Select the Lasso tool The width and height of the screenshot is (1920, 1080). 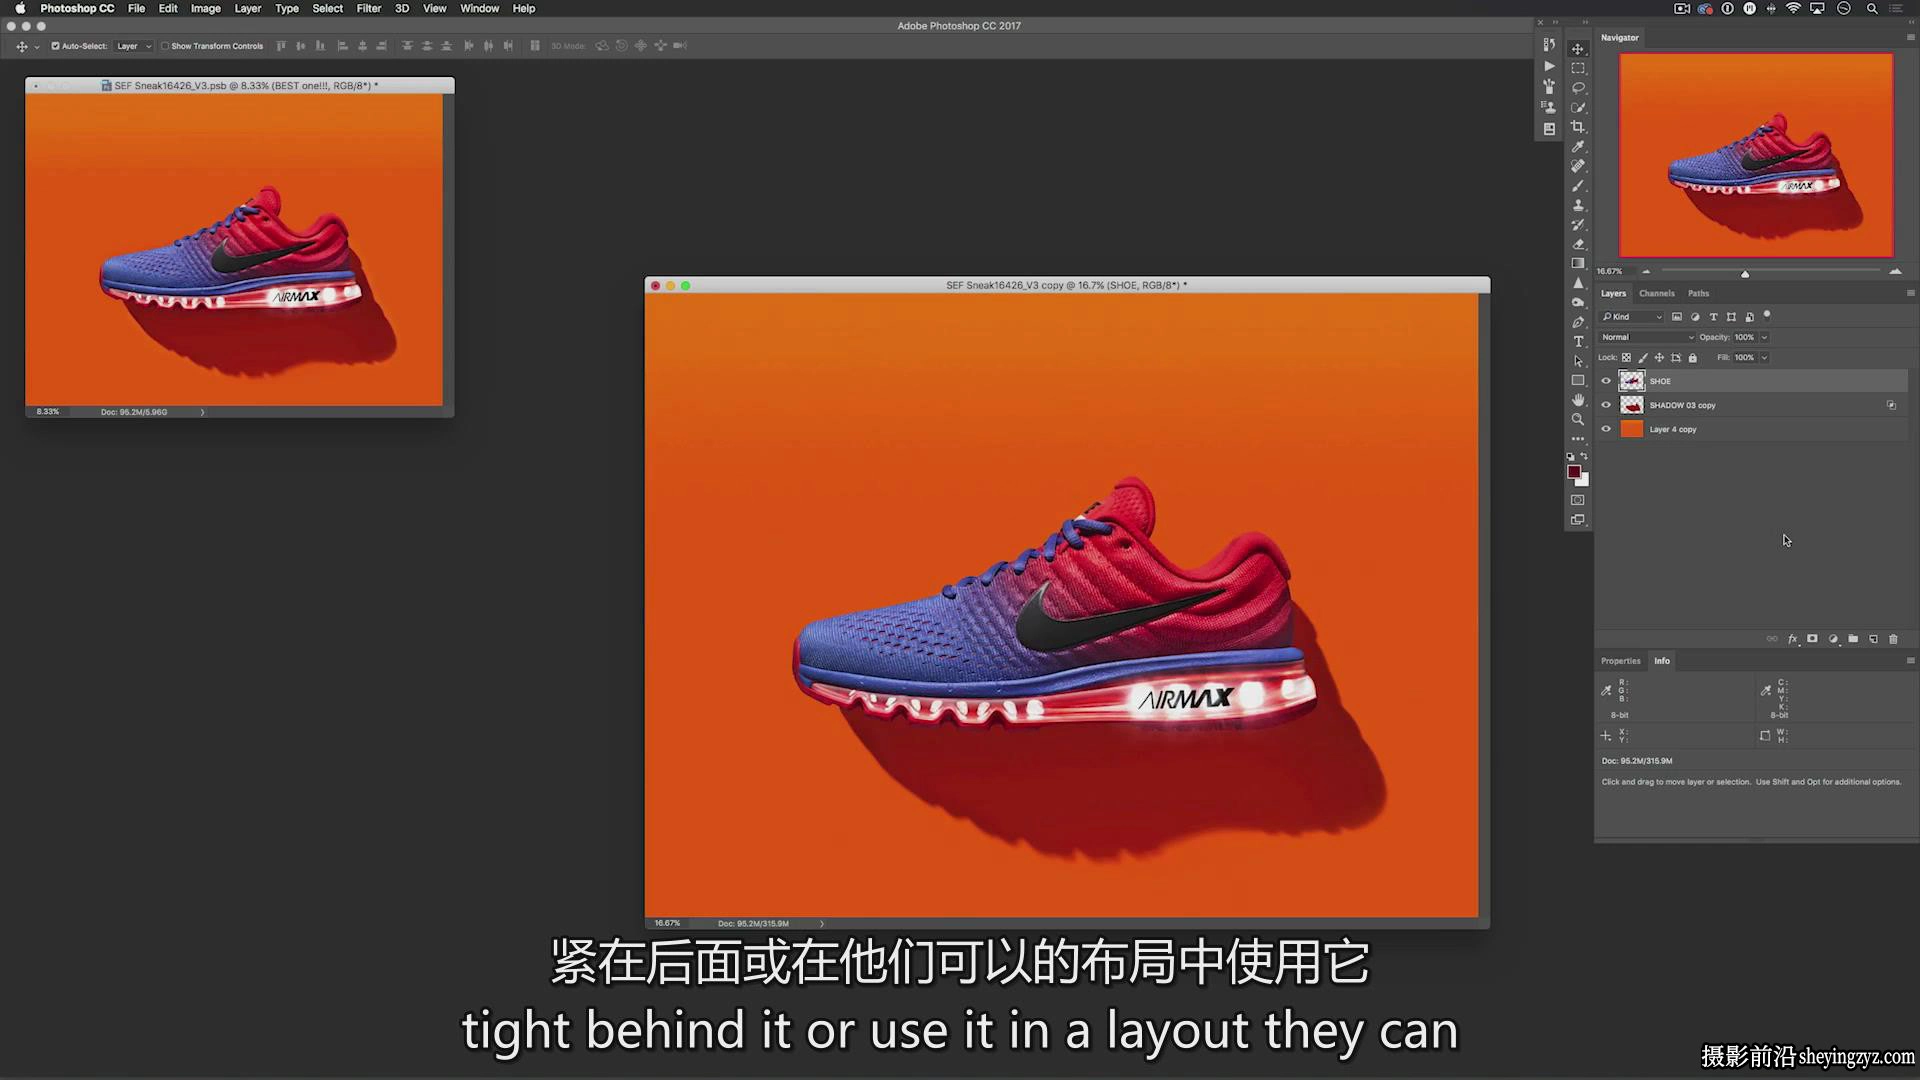tap(1578, 88)
